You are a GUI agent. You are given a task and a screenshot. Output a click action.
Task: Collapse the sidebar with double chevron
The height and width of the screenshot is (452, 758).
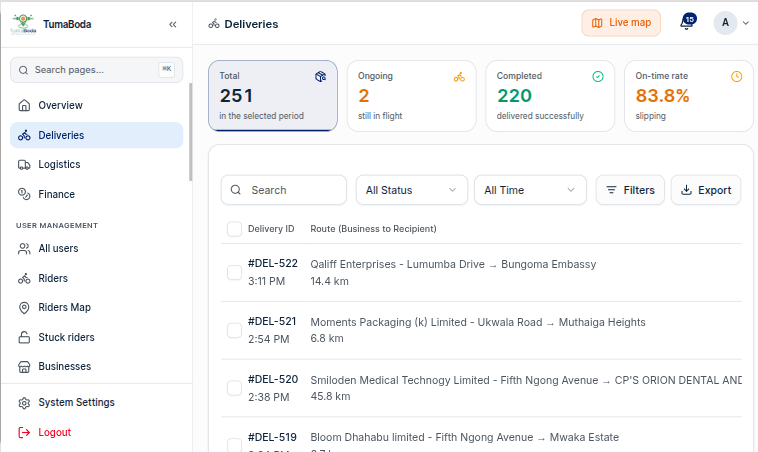(x=173, y=24)
